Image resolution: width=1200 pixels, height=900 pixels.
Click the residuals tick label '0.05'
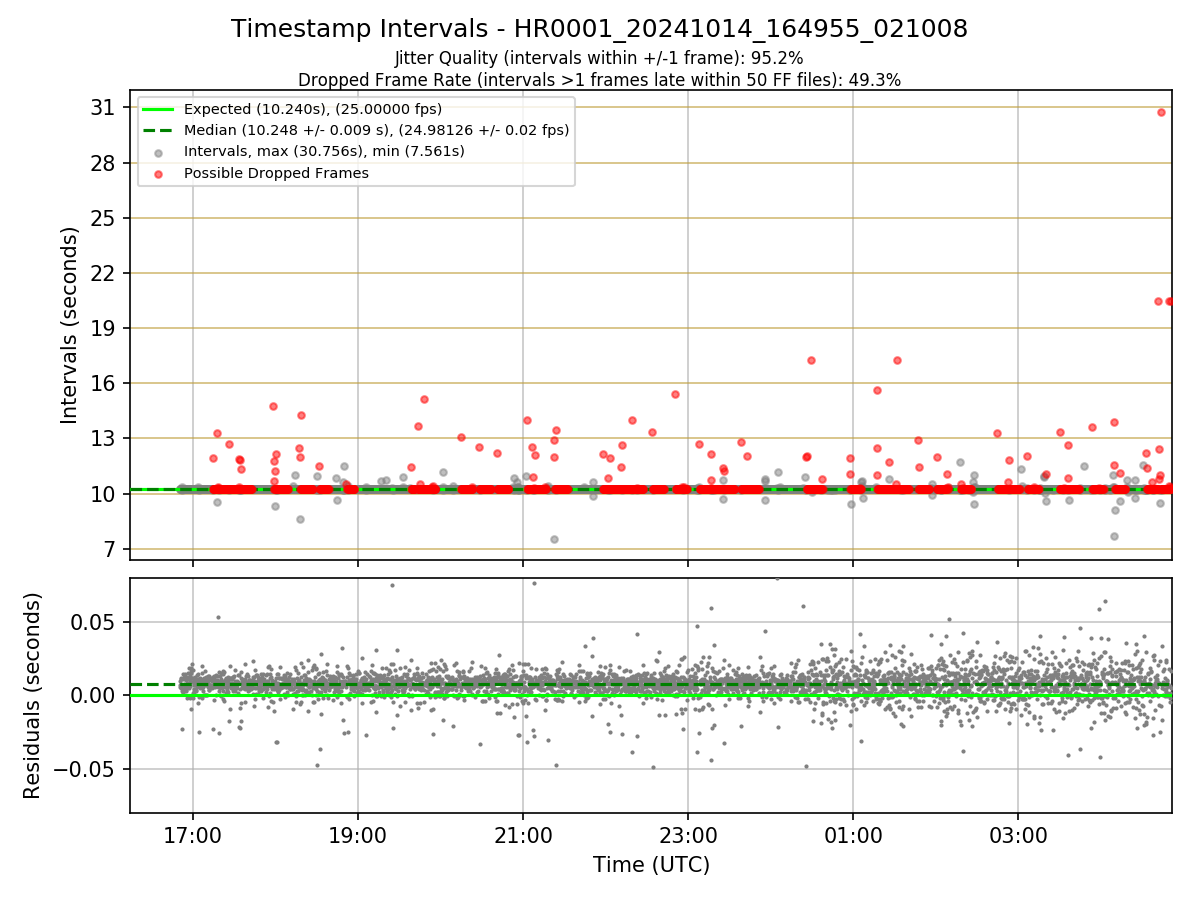95,622
